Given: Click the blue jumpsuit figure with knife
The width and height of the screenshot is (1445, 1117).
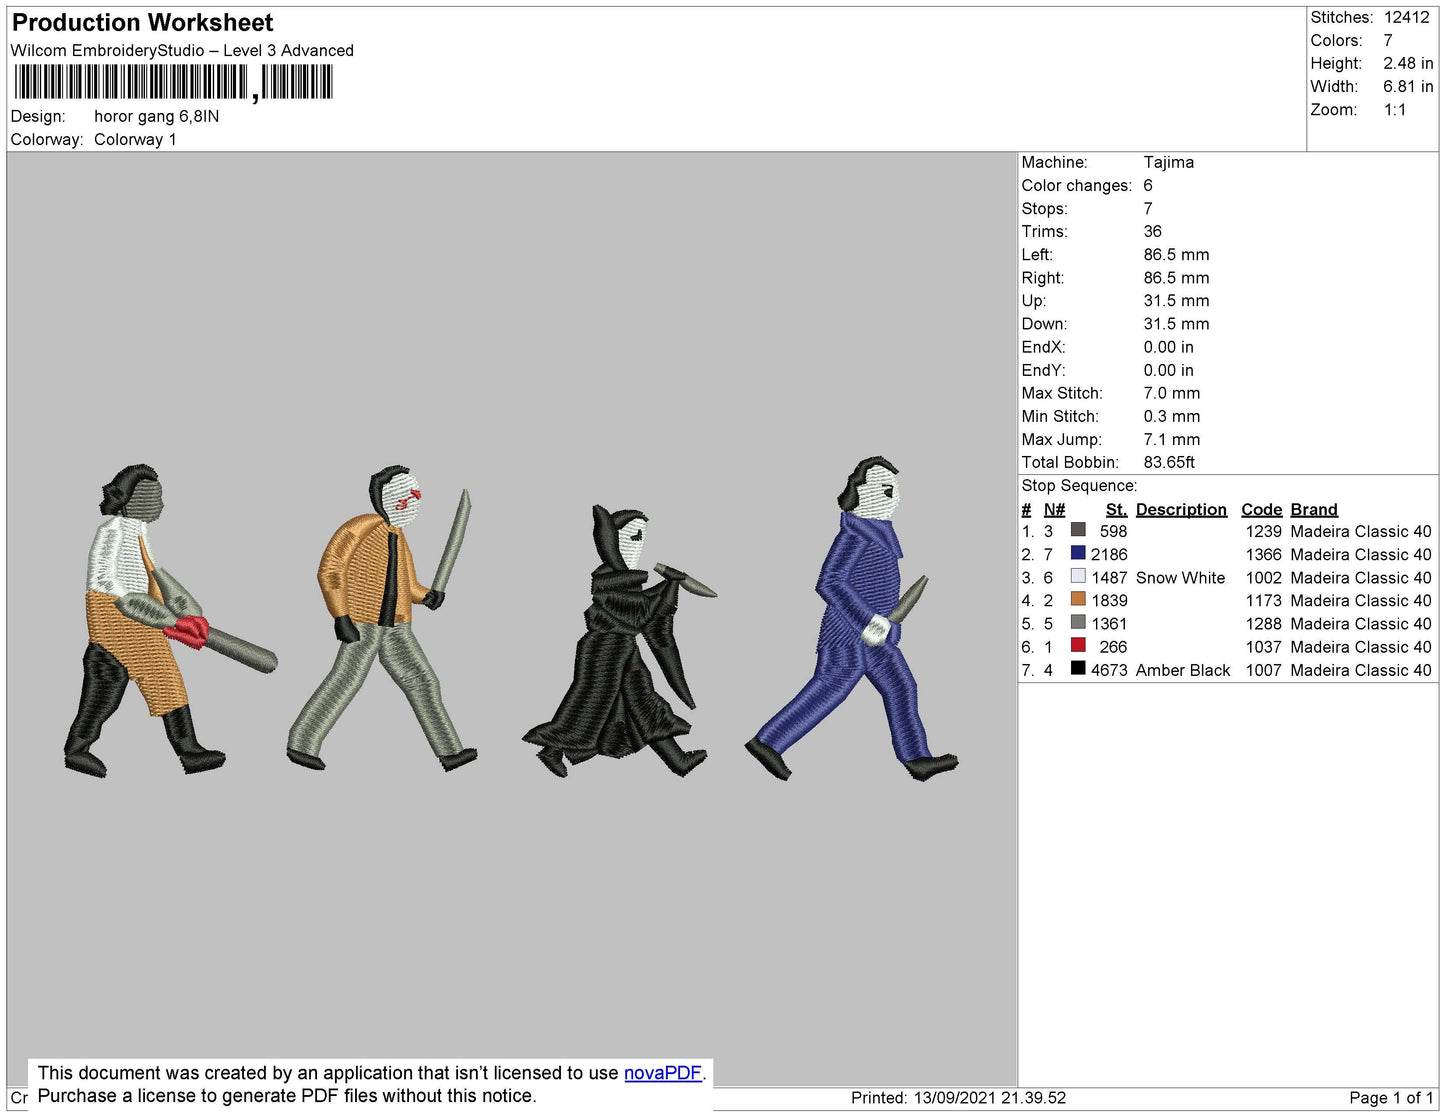Looking at the screenshot, I should (x=850, y=618).
